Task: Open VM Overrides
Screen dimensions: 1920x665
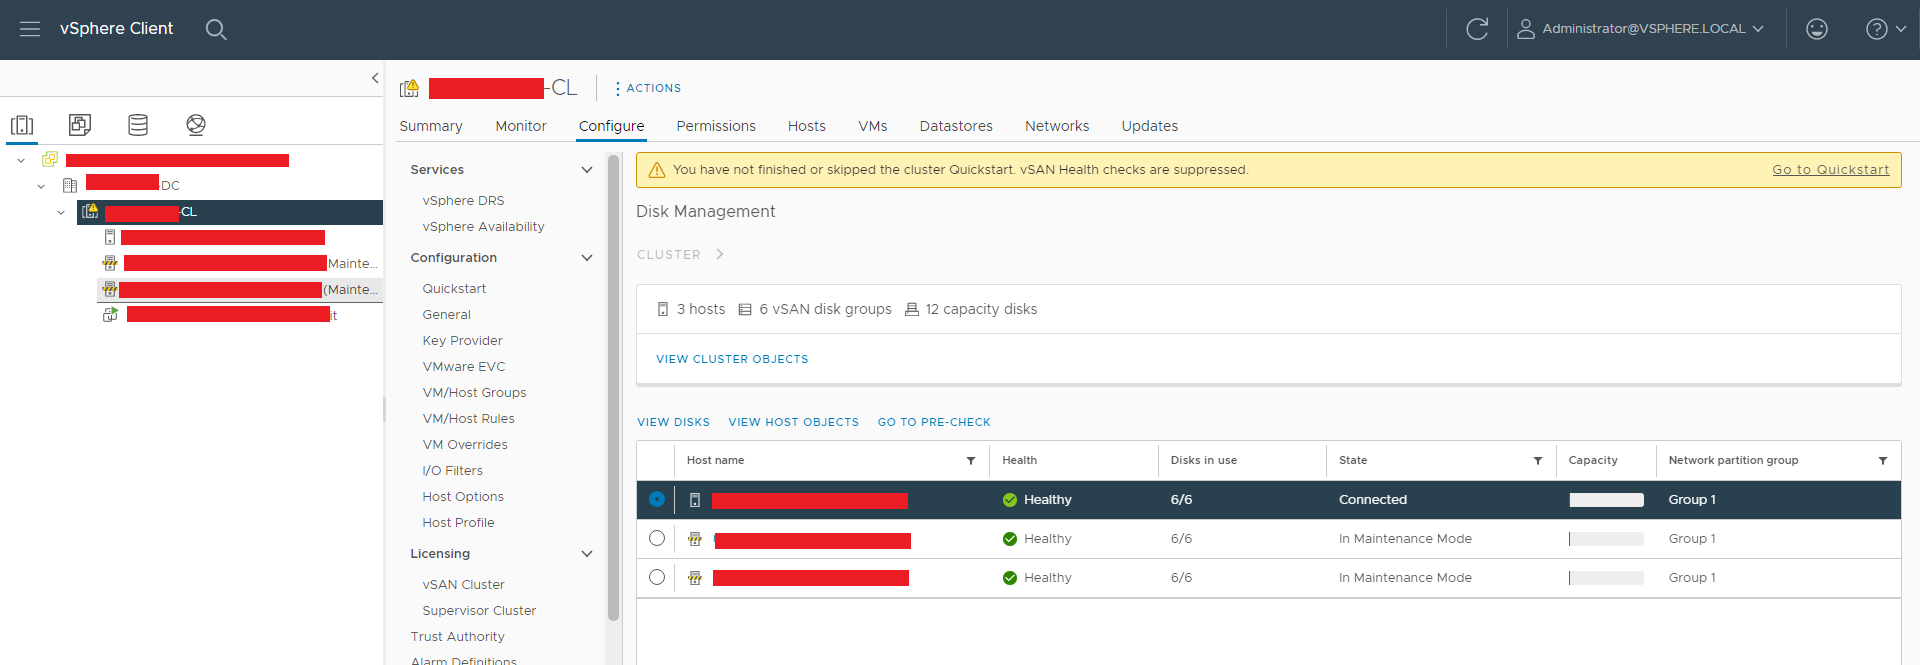Action: coord(465,445)
